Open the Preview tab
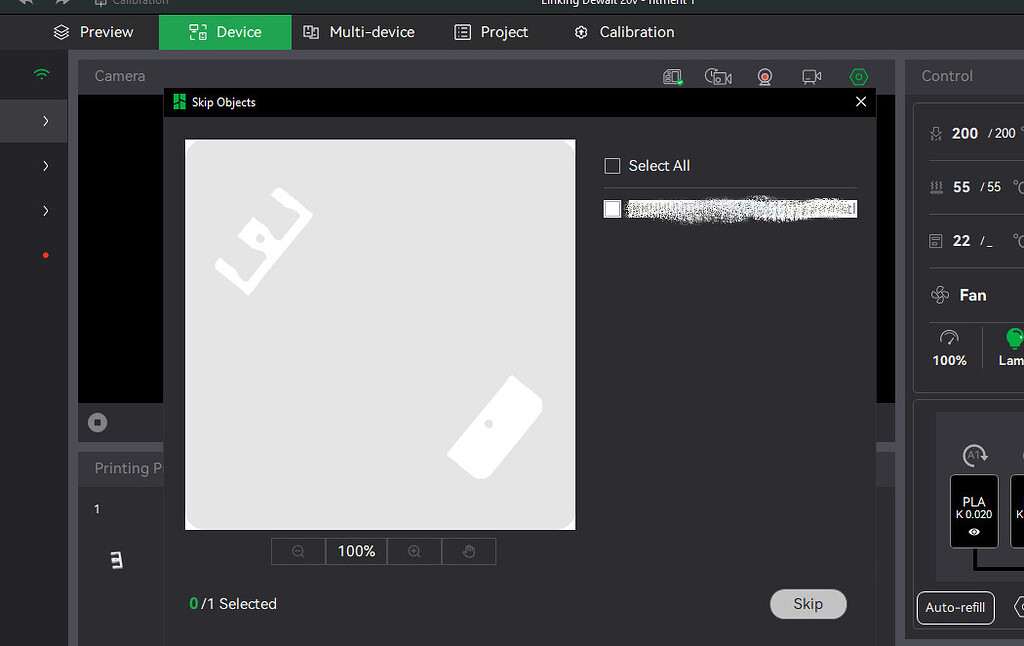1024x646 pixels. [x=93, y=32]
